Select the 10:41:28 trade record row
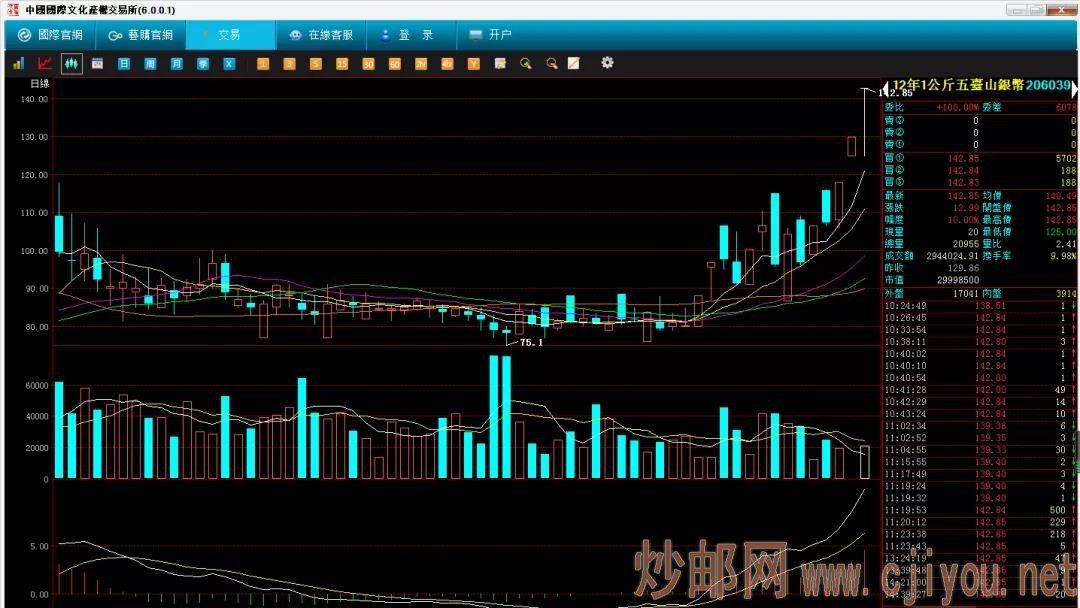Image resolution: width=1080 pixels, height=608 pixels. [x=979, y=390]
